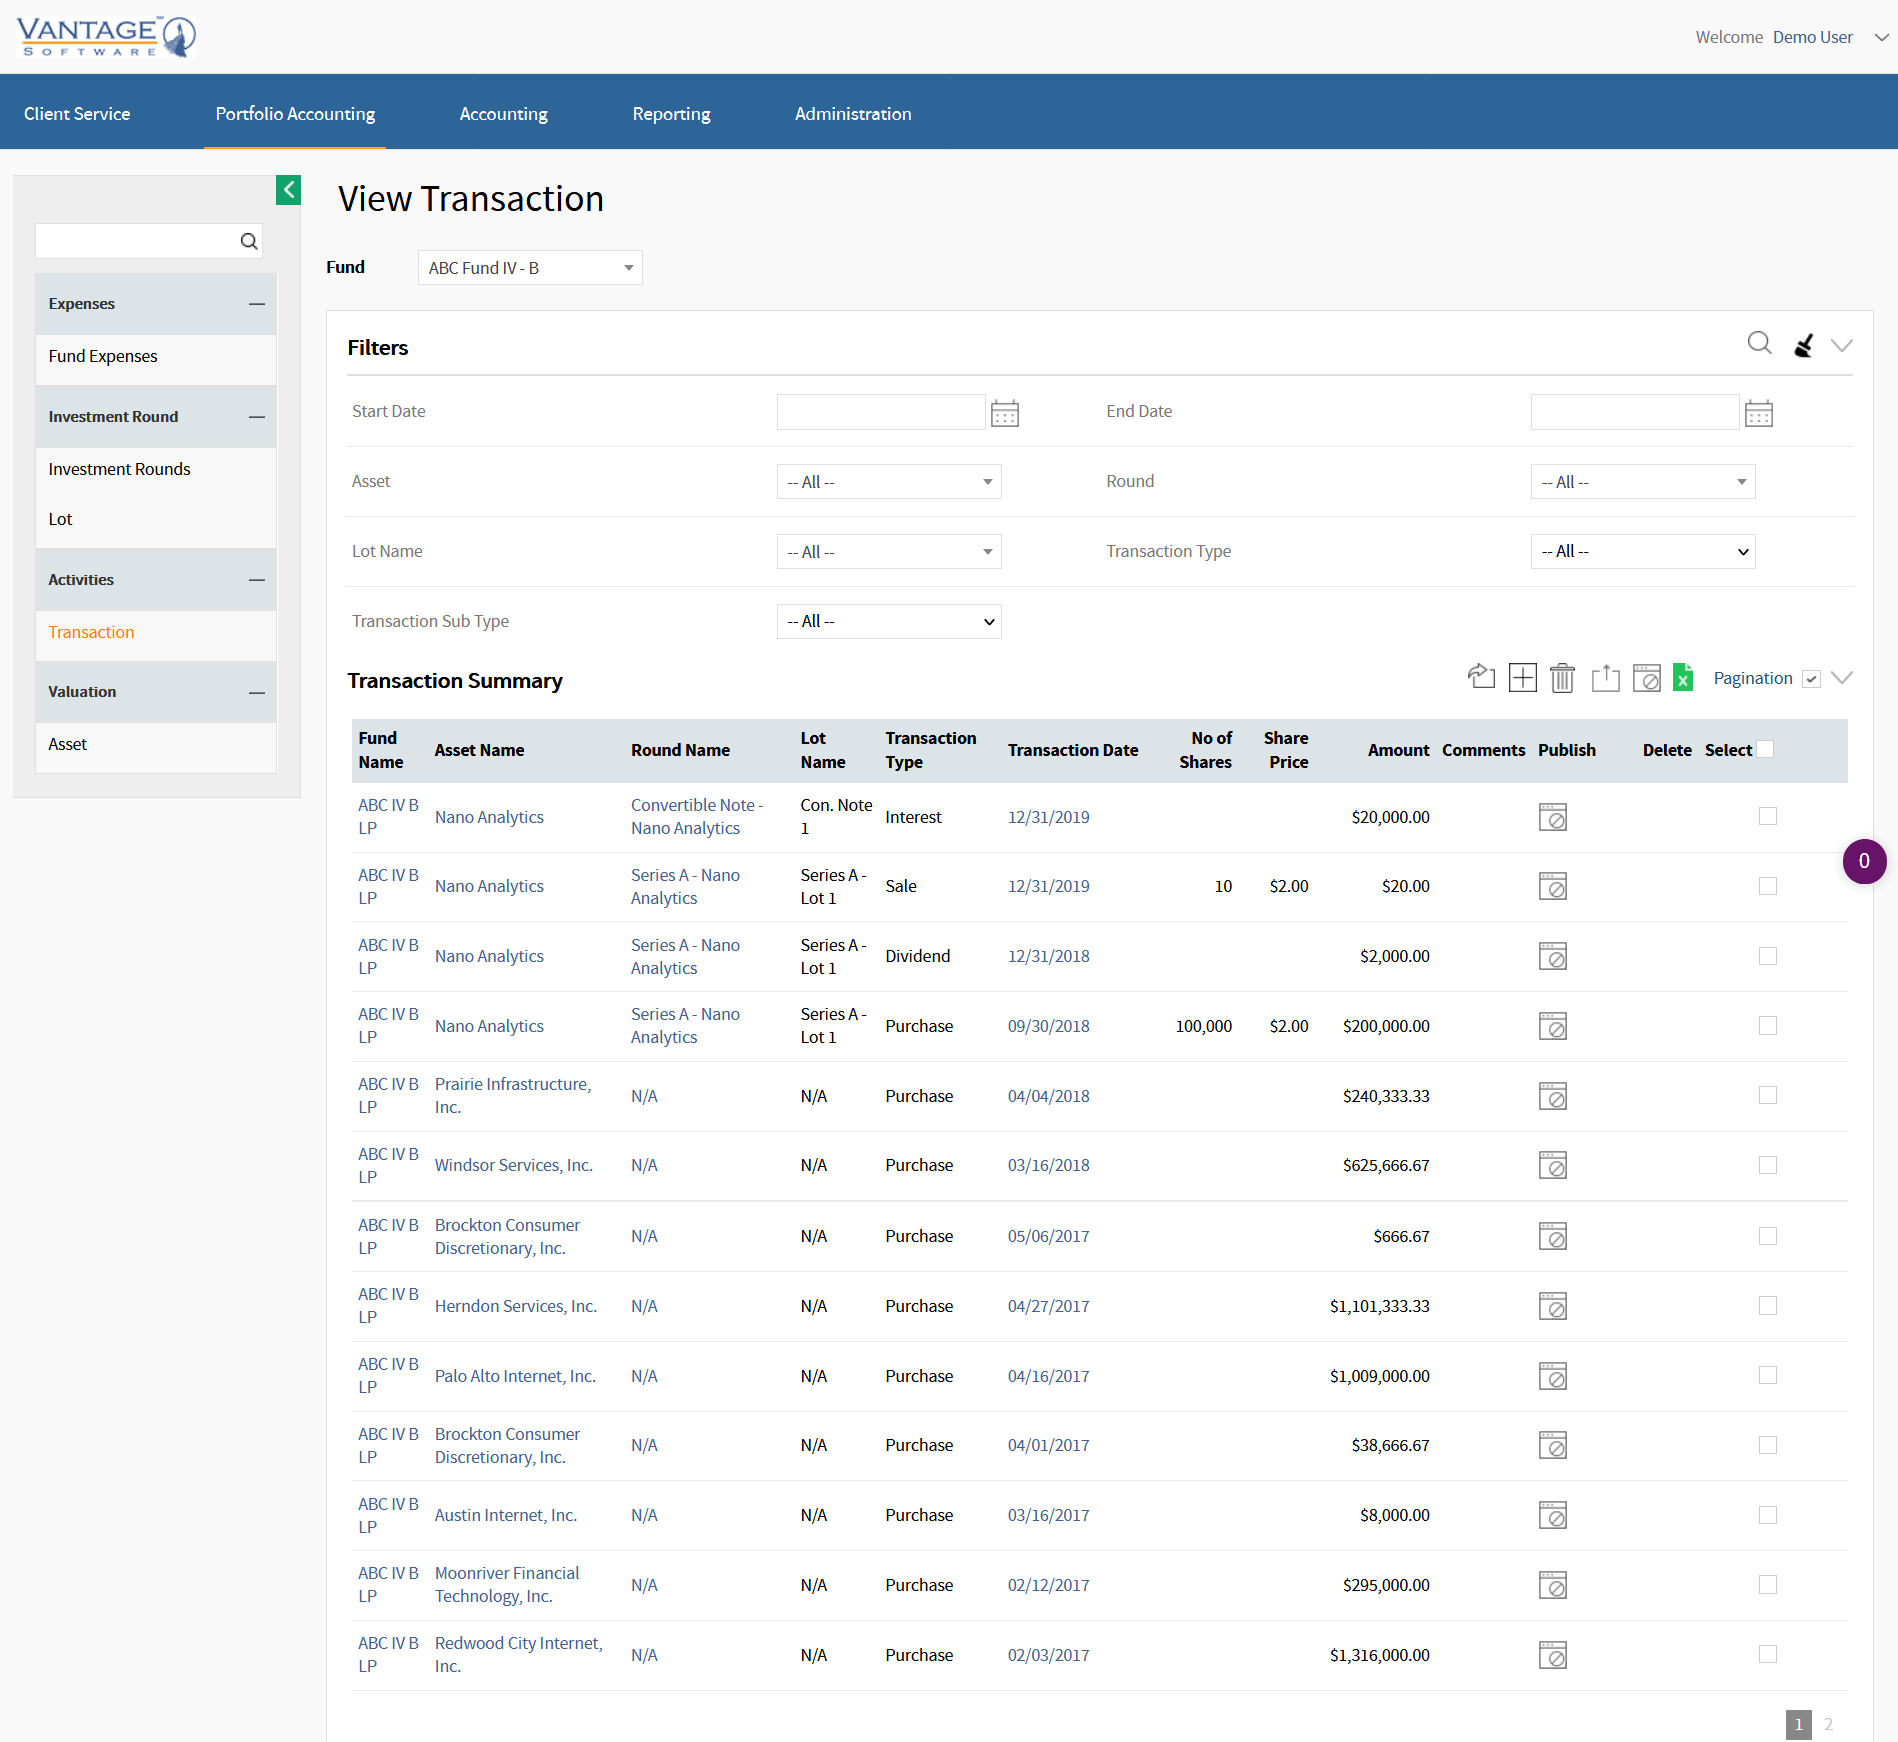Clear filters using the broom icon

(x=1802, y=344)
